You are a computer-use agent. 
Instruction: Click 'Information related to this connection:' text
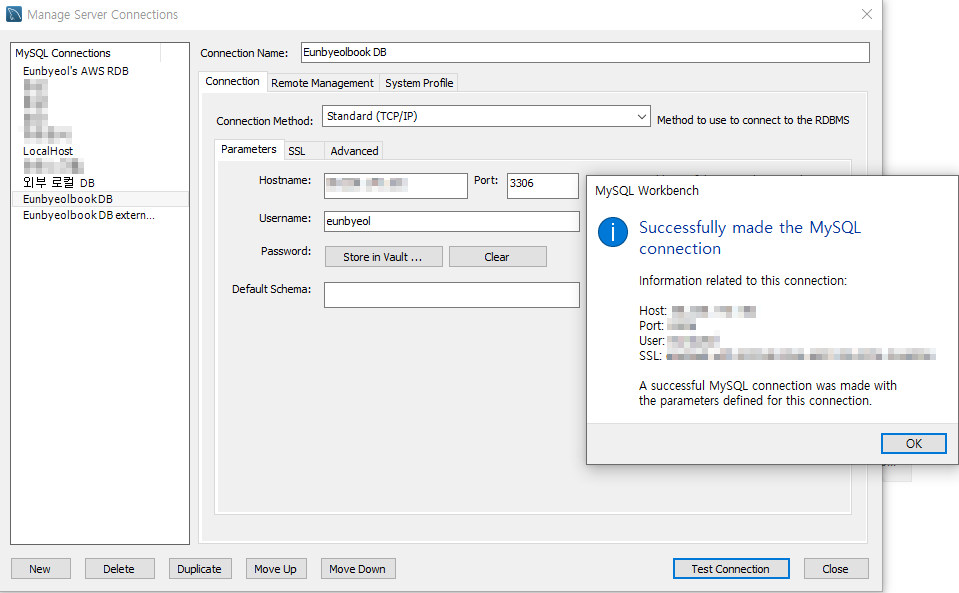(x=743, y=281)
